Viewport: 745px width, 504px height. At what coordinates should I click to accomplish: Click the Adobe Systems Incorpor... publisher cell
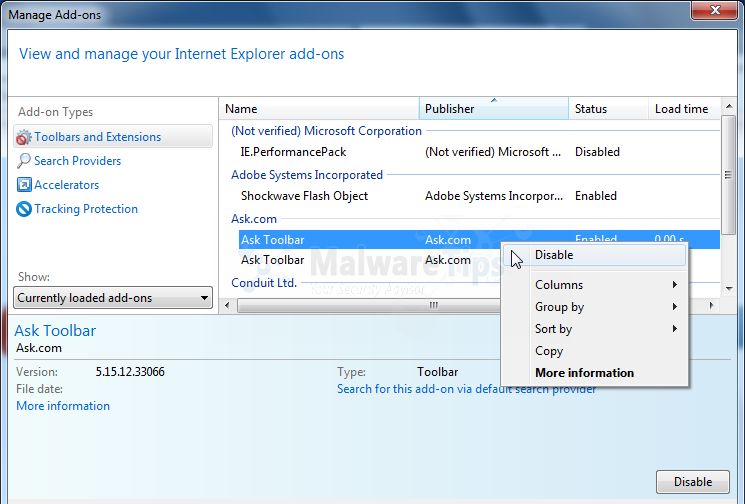[x=494, y=196]
